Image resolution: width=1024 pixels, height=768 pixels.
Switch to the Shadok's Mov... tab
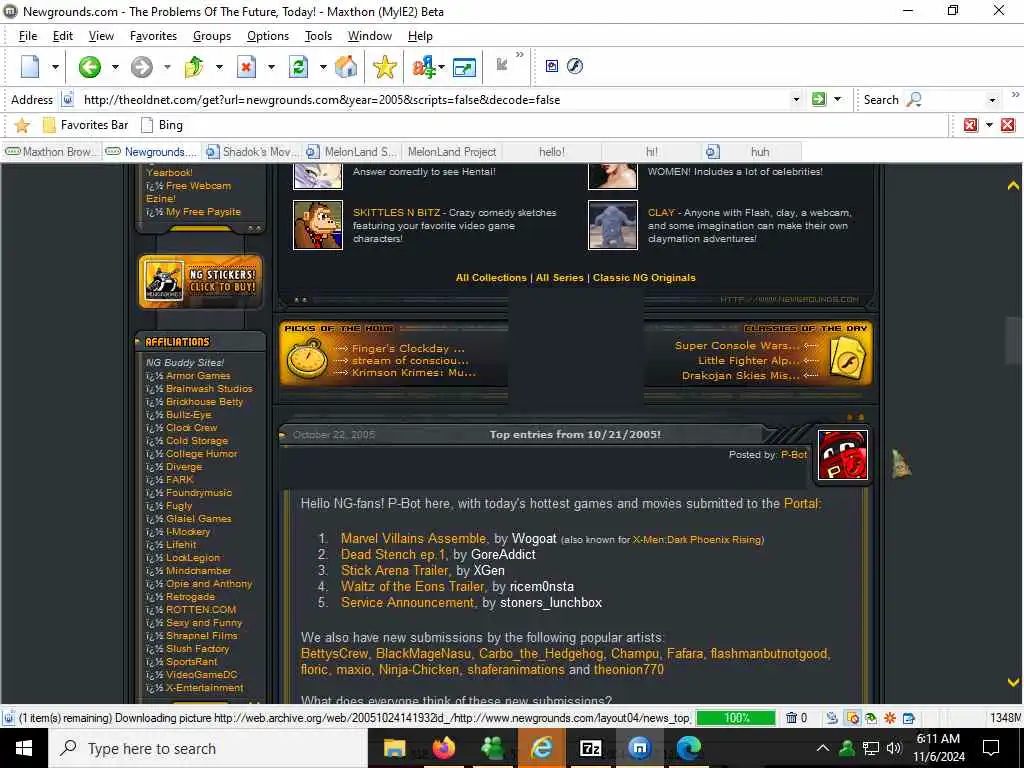(252, 152)
